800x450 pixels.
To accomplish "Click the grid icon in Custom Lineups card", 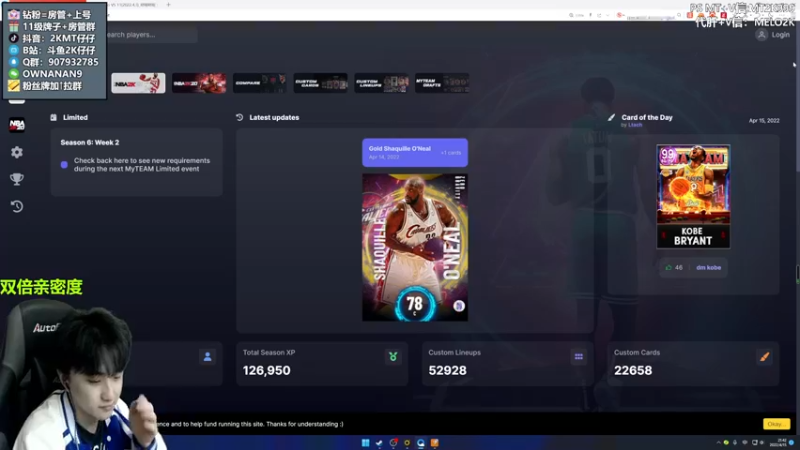I will pos(579,357).
